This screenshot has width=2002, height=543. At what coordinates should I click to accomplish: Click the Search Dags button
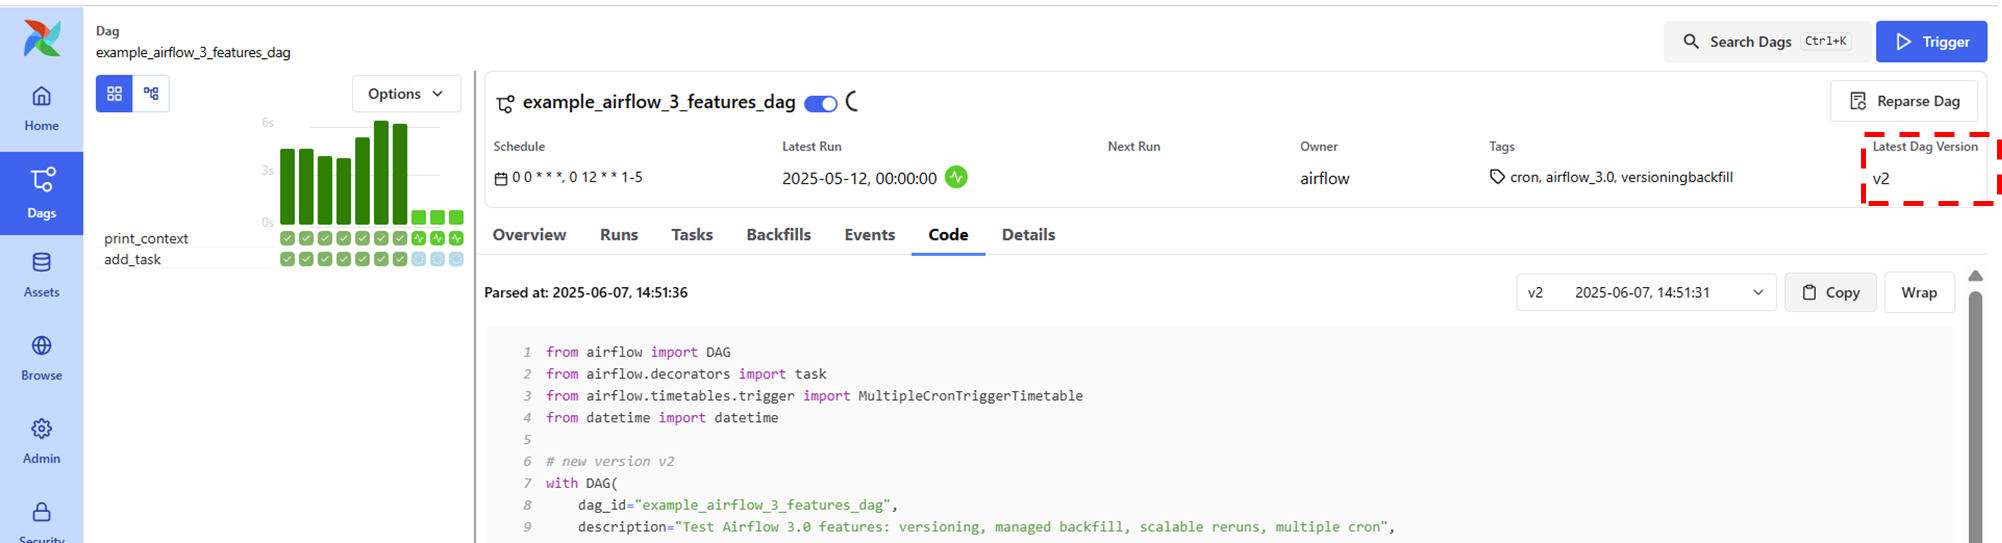1767,41
